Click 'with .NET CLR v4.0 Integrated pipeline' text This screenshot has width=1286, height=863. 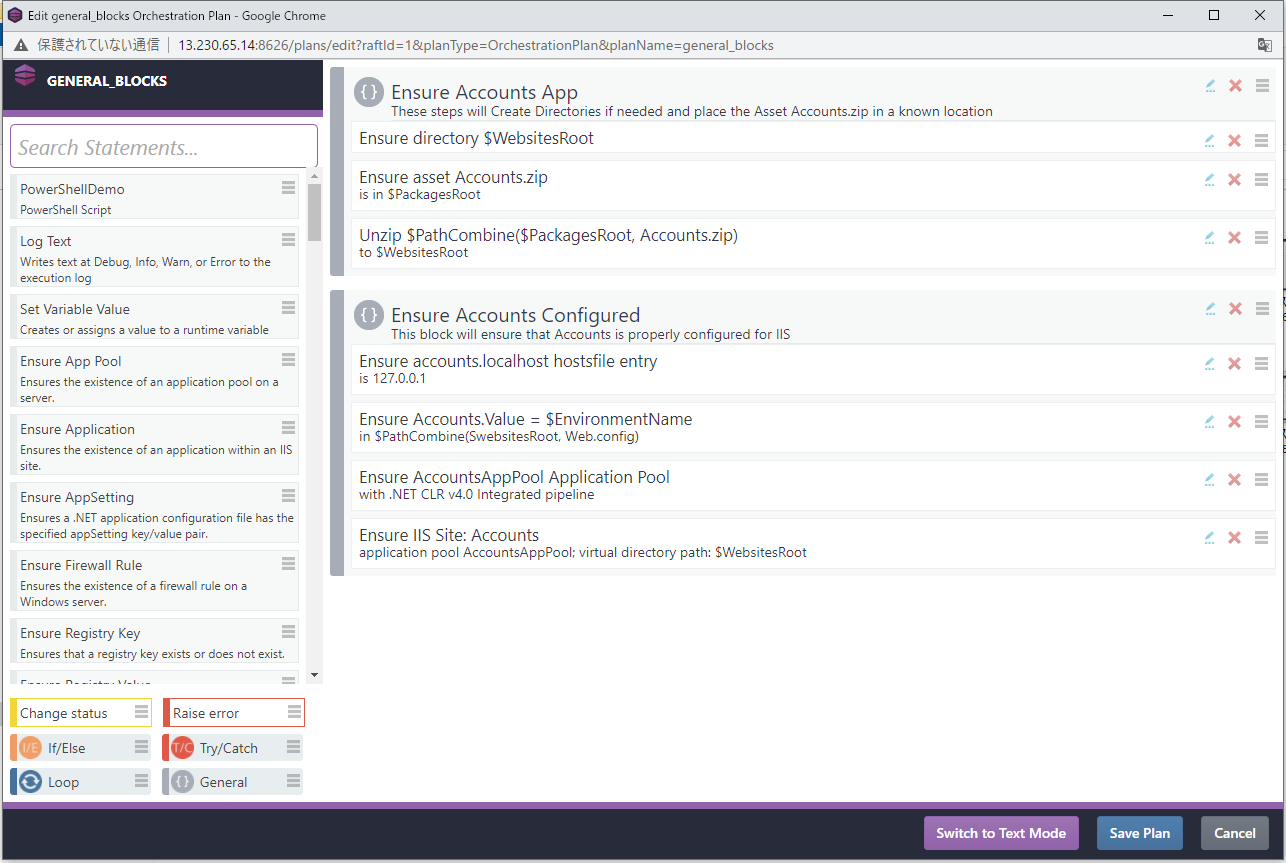coord(477,495)
